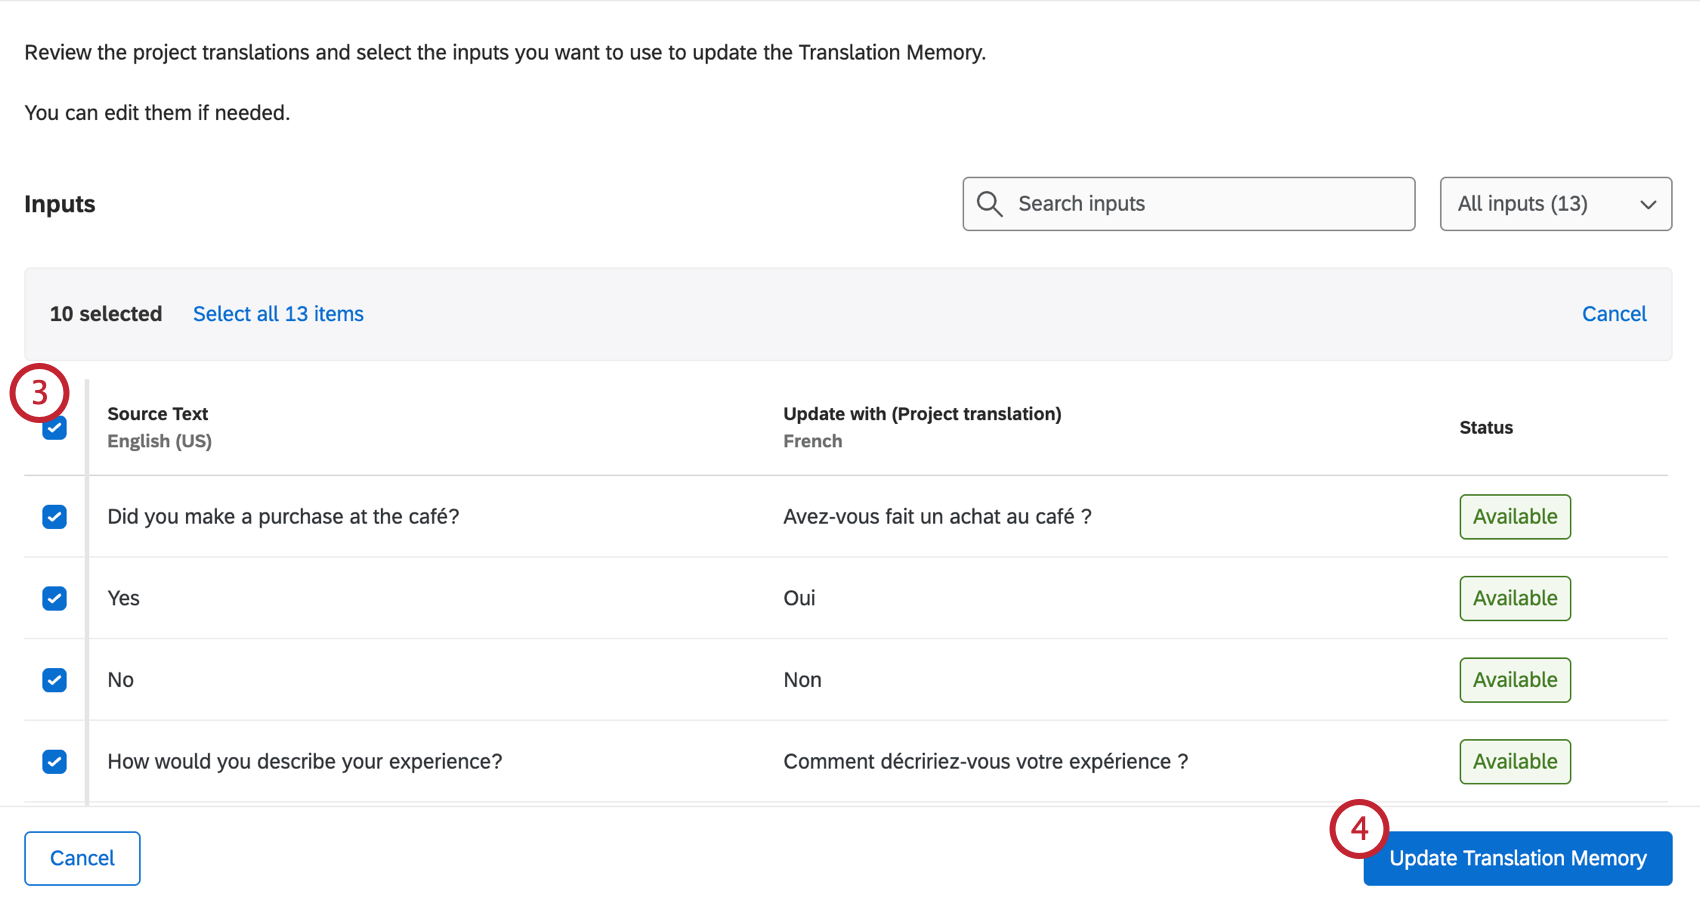Click the Available badge on the café purchase row
The image size is (1700, 898).
(x=1514, y=516)
